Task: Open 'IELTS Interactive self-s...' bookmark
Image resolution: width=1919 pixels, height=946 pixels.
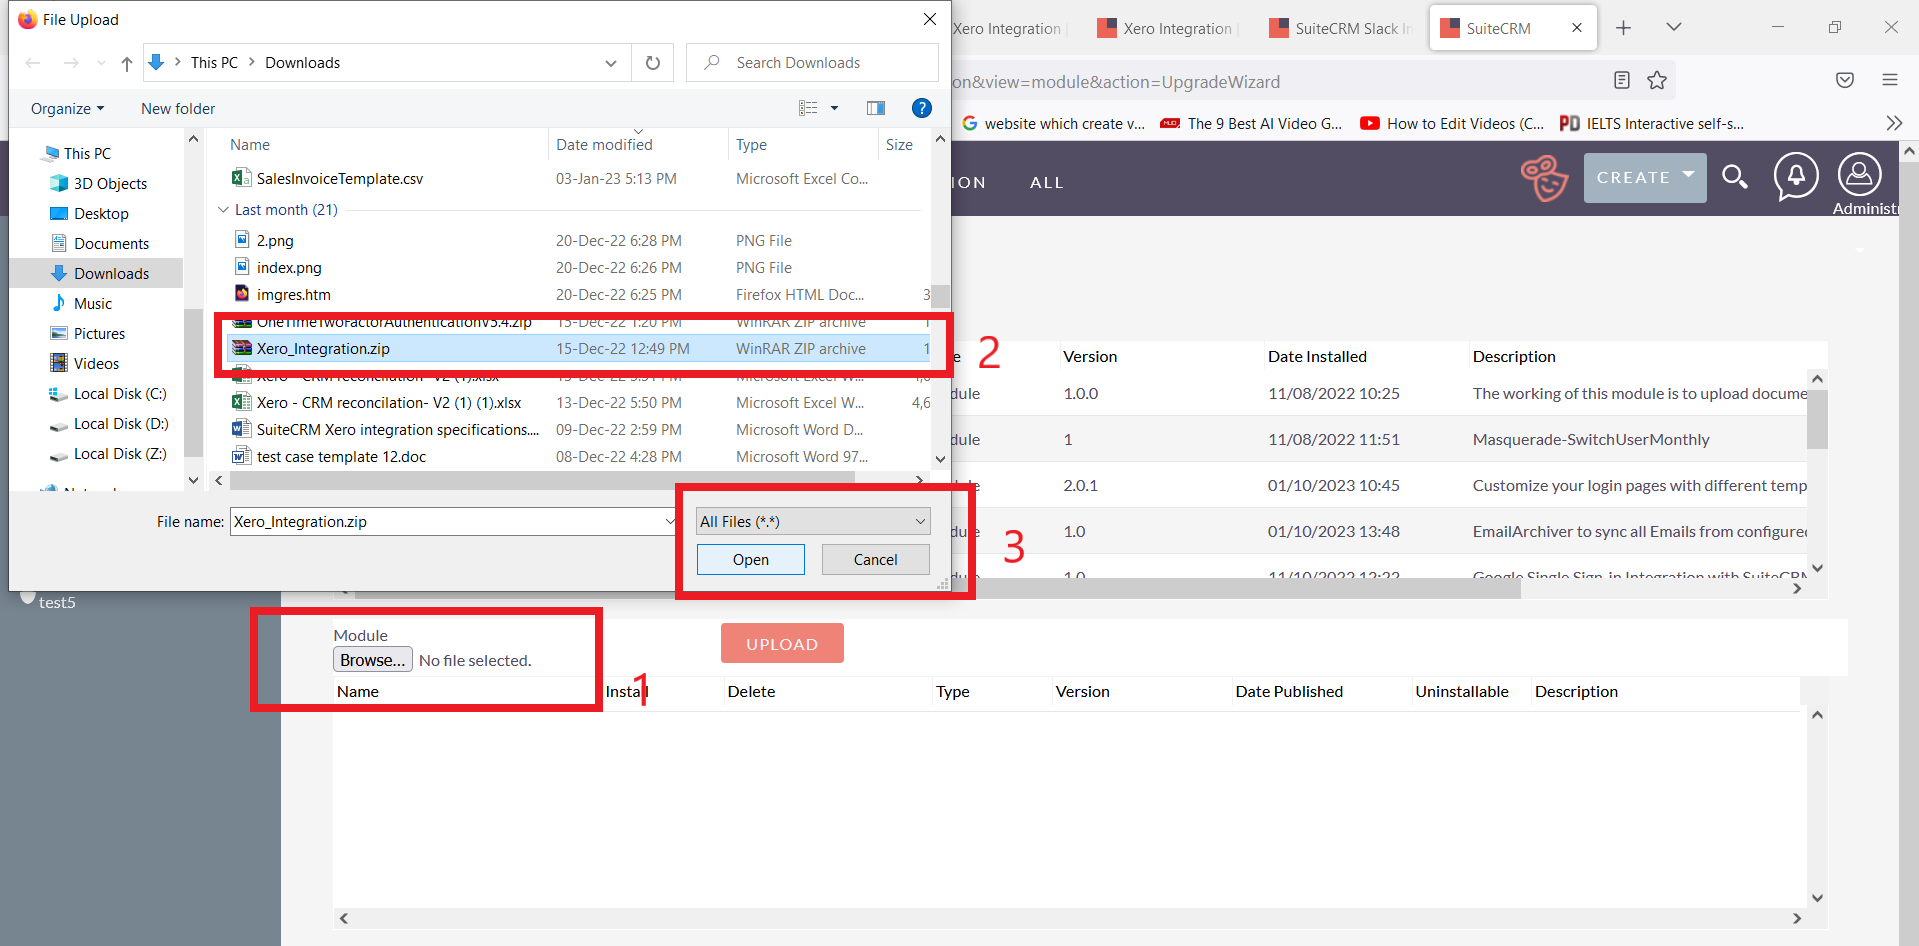Action: [1652, 123]
